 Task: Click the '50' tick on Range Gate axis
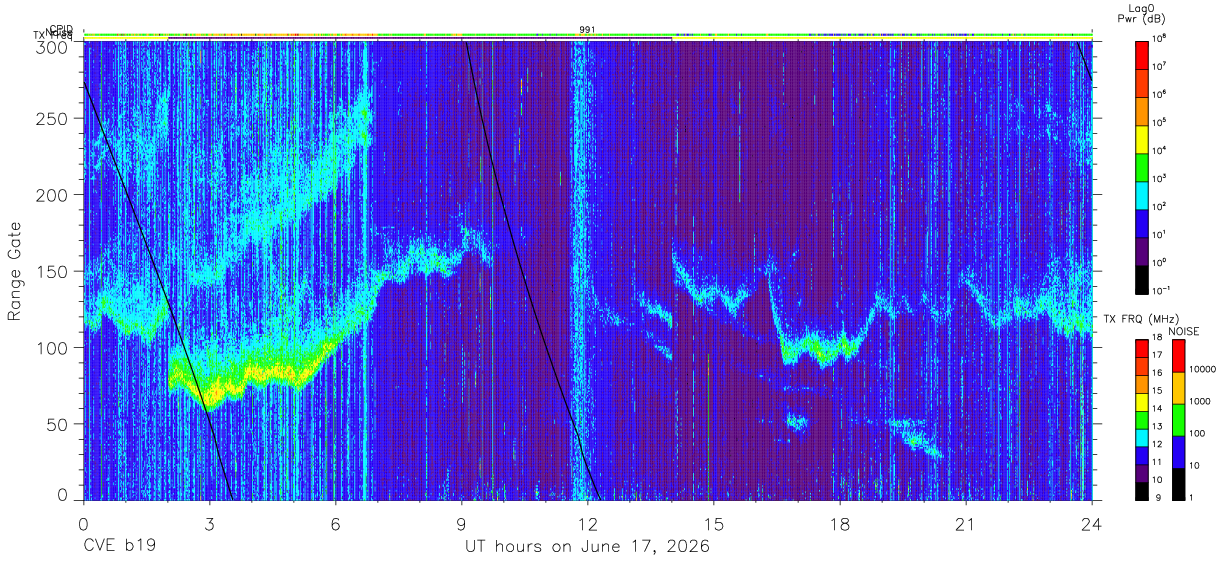coord(55,424)
